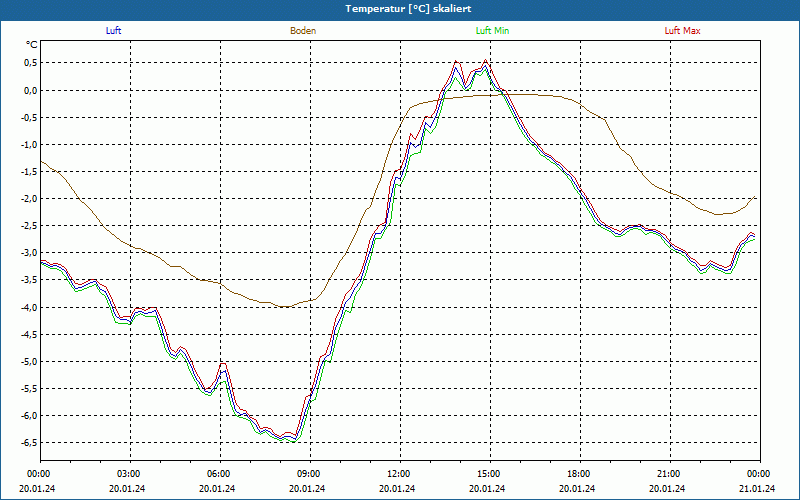Click the '21.01.24' date label
Screen dimensions: 800x500
pos(757,488)
